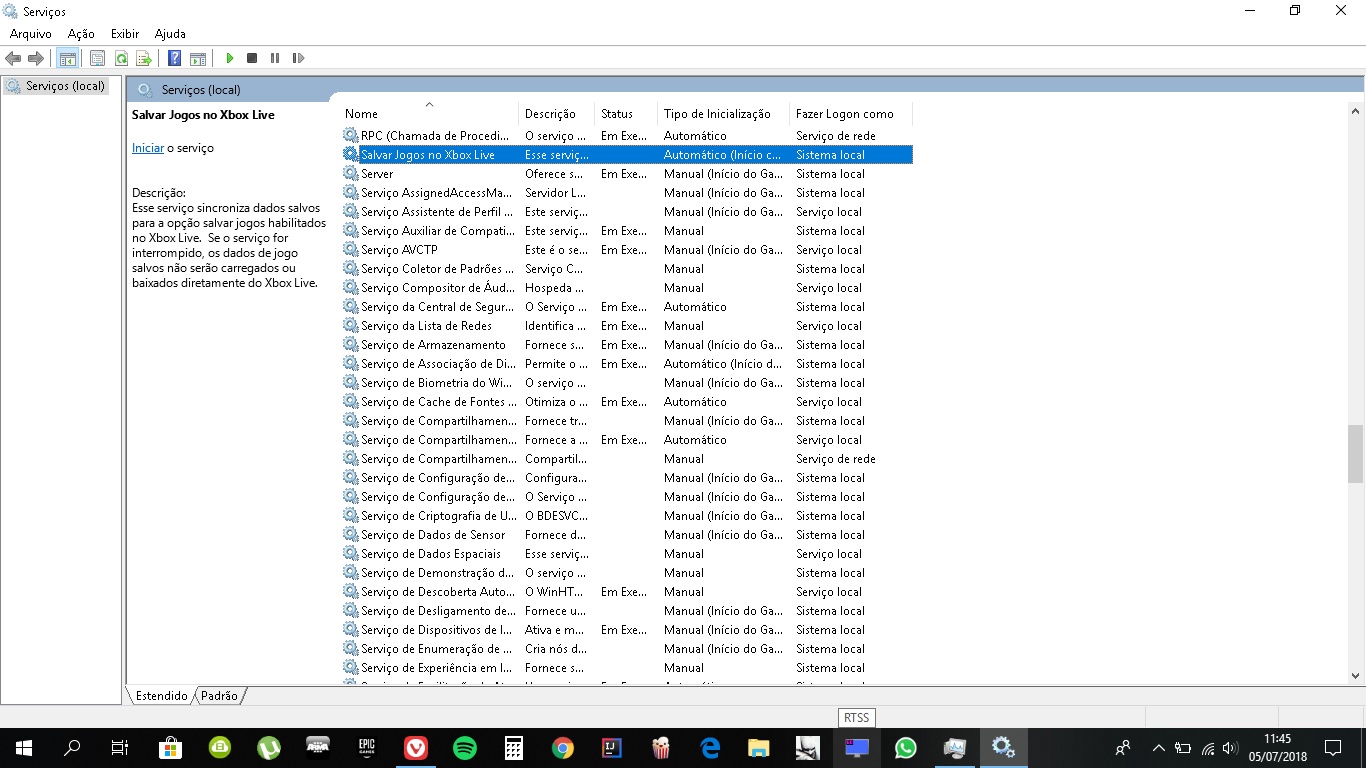
Task: Toggle the Show/Hide Action Pane icon
Action: (198, 59)
